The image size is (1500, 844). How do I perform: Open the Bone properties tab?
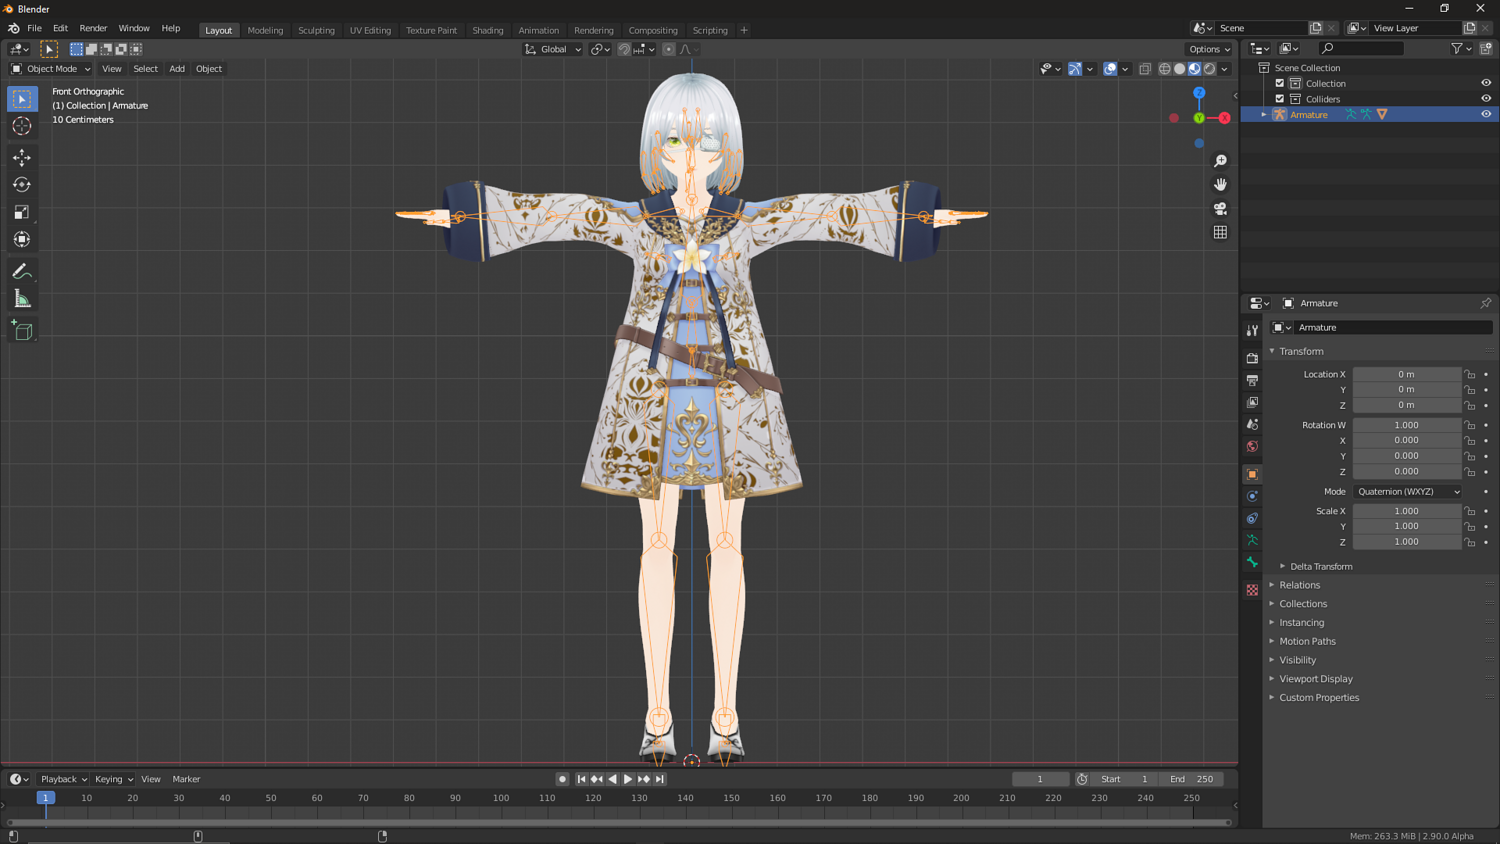pyautogui.click(x=1252, y=562)
